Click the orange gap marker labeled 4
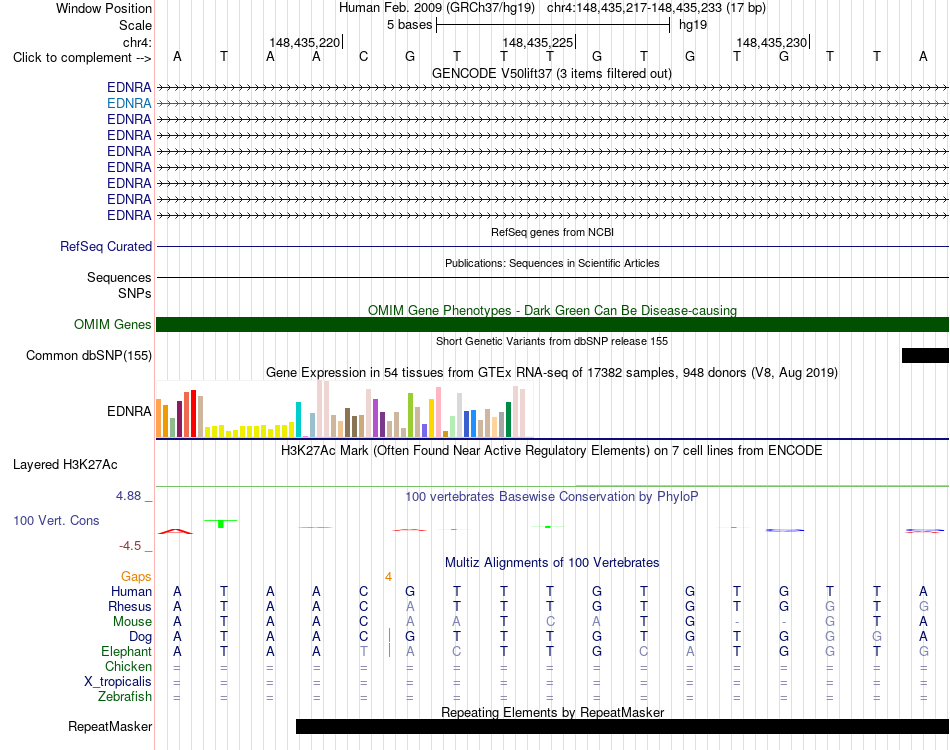This screenshot has height=750, width=950. click(x=388, y=577)
